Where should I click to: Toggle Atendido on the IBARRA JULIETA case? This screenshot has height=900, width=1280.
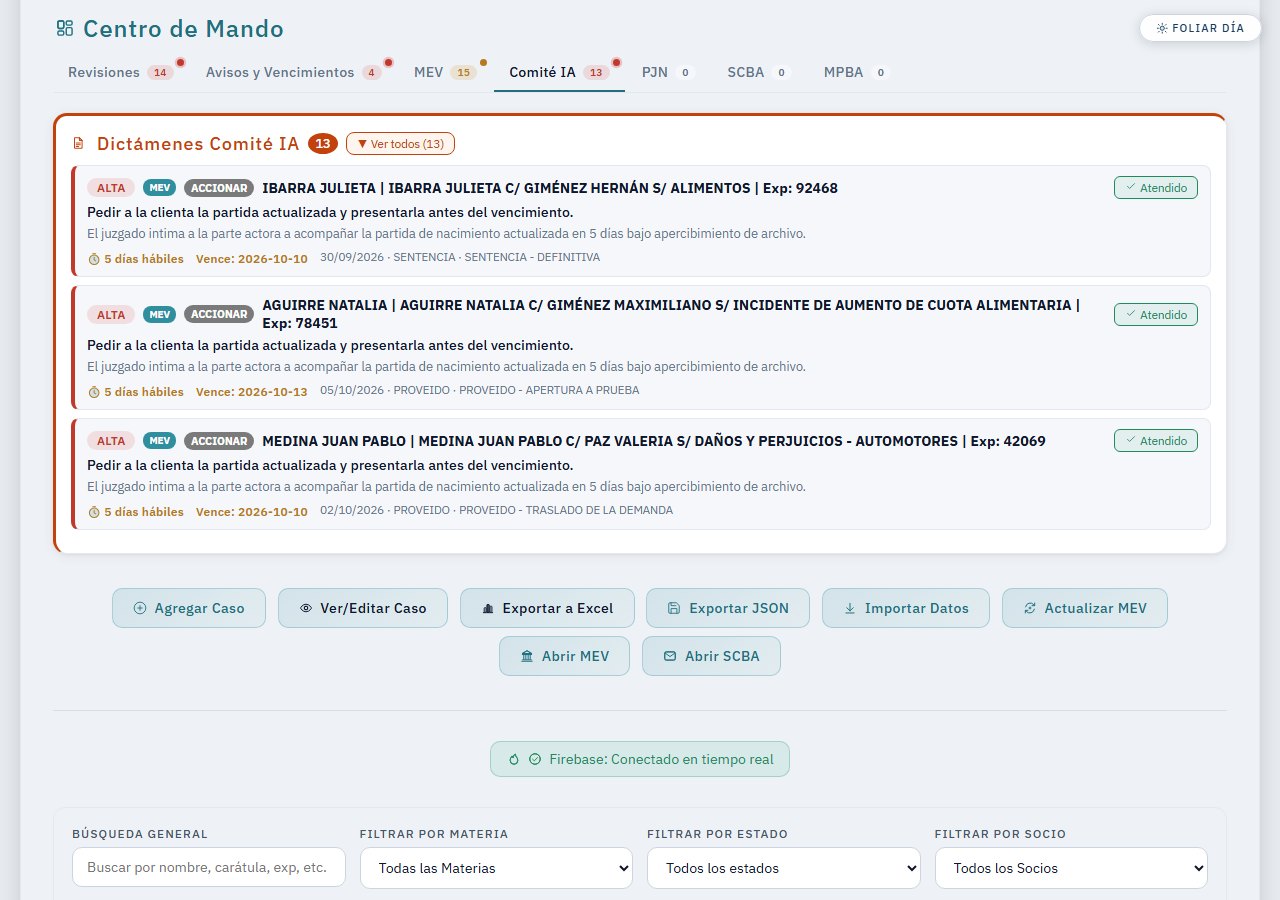(1156, 187)
